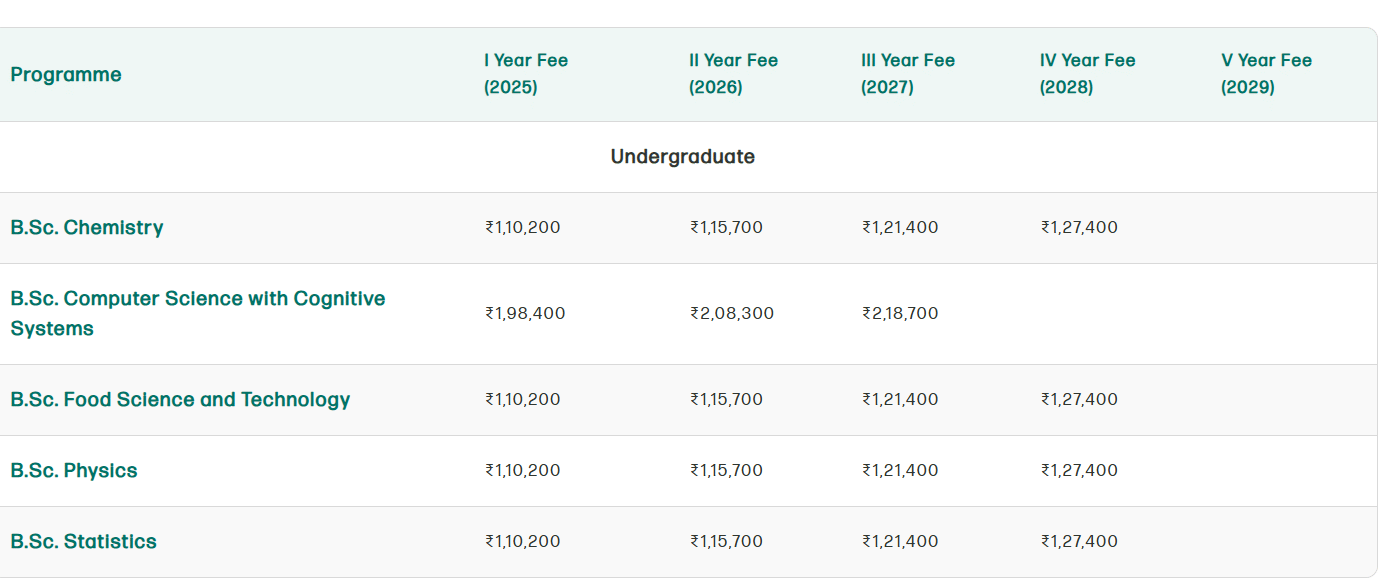Click Physics fourth year fee ₹1,27,400
This screenshot has height=579, width=1387.
click(x=1079, y=471)
